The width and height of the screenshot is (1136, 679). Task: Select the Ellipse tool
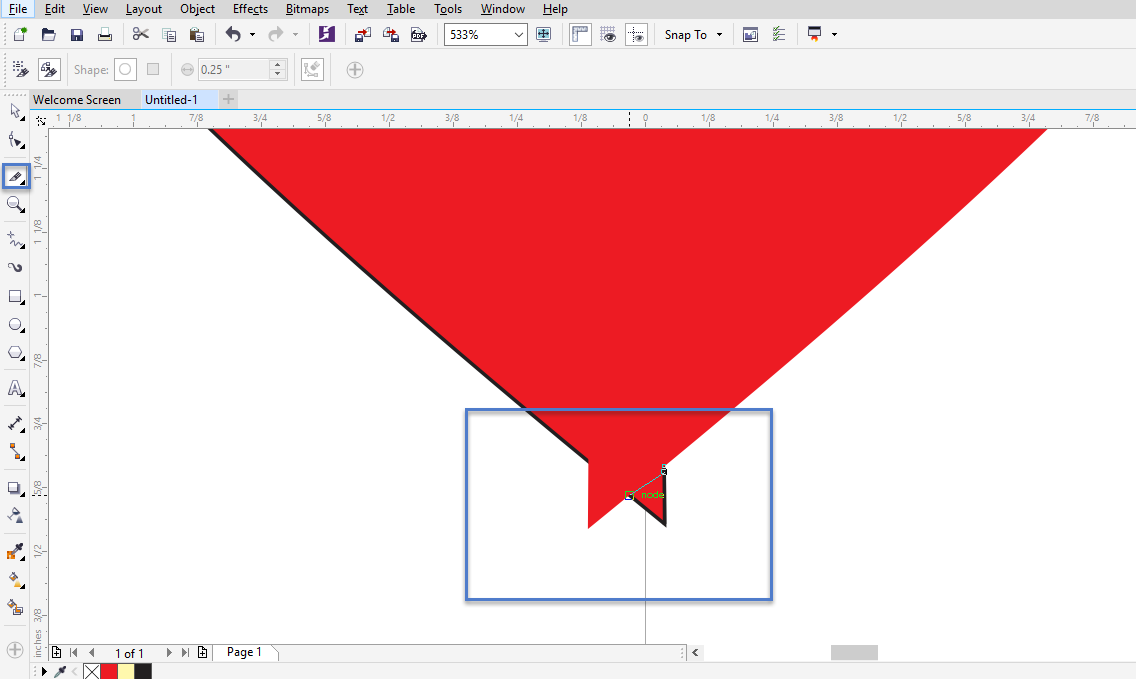coord(15,324)
